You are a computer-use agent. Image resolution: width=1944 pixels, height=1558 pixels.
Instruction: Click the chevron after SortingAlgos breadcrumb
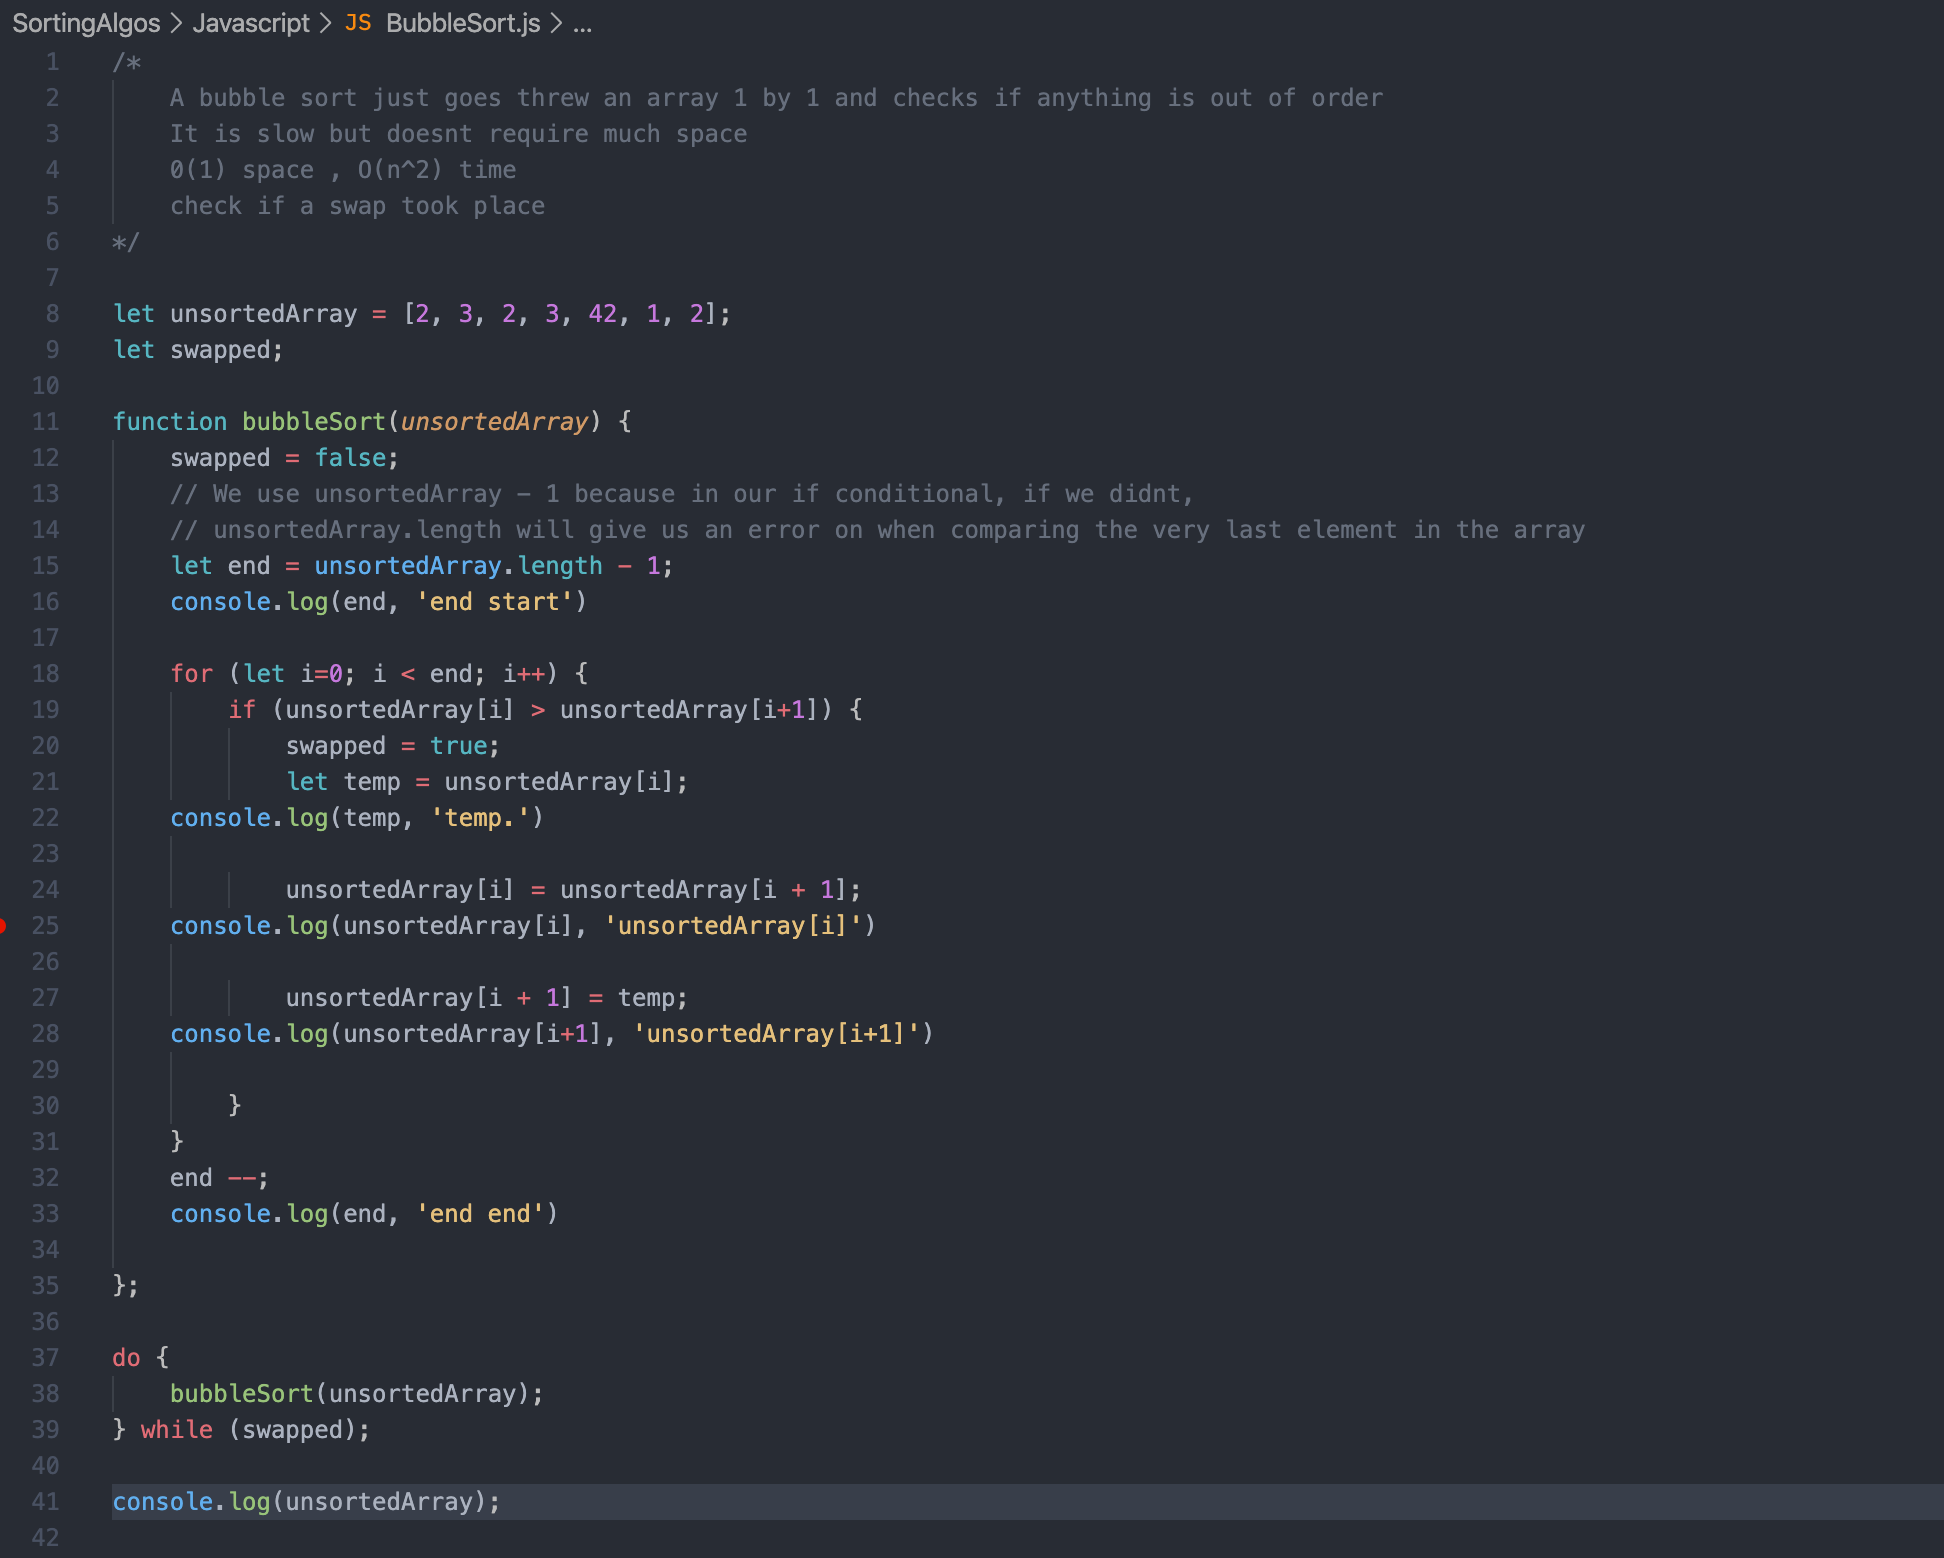176,23
